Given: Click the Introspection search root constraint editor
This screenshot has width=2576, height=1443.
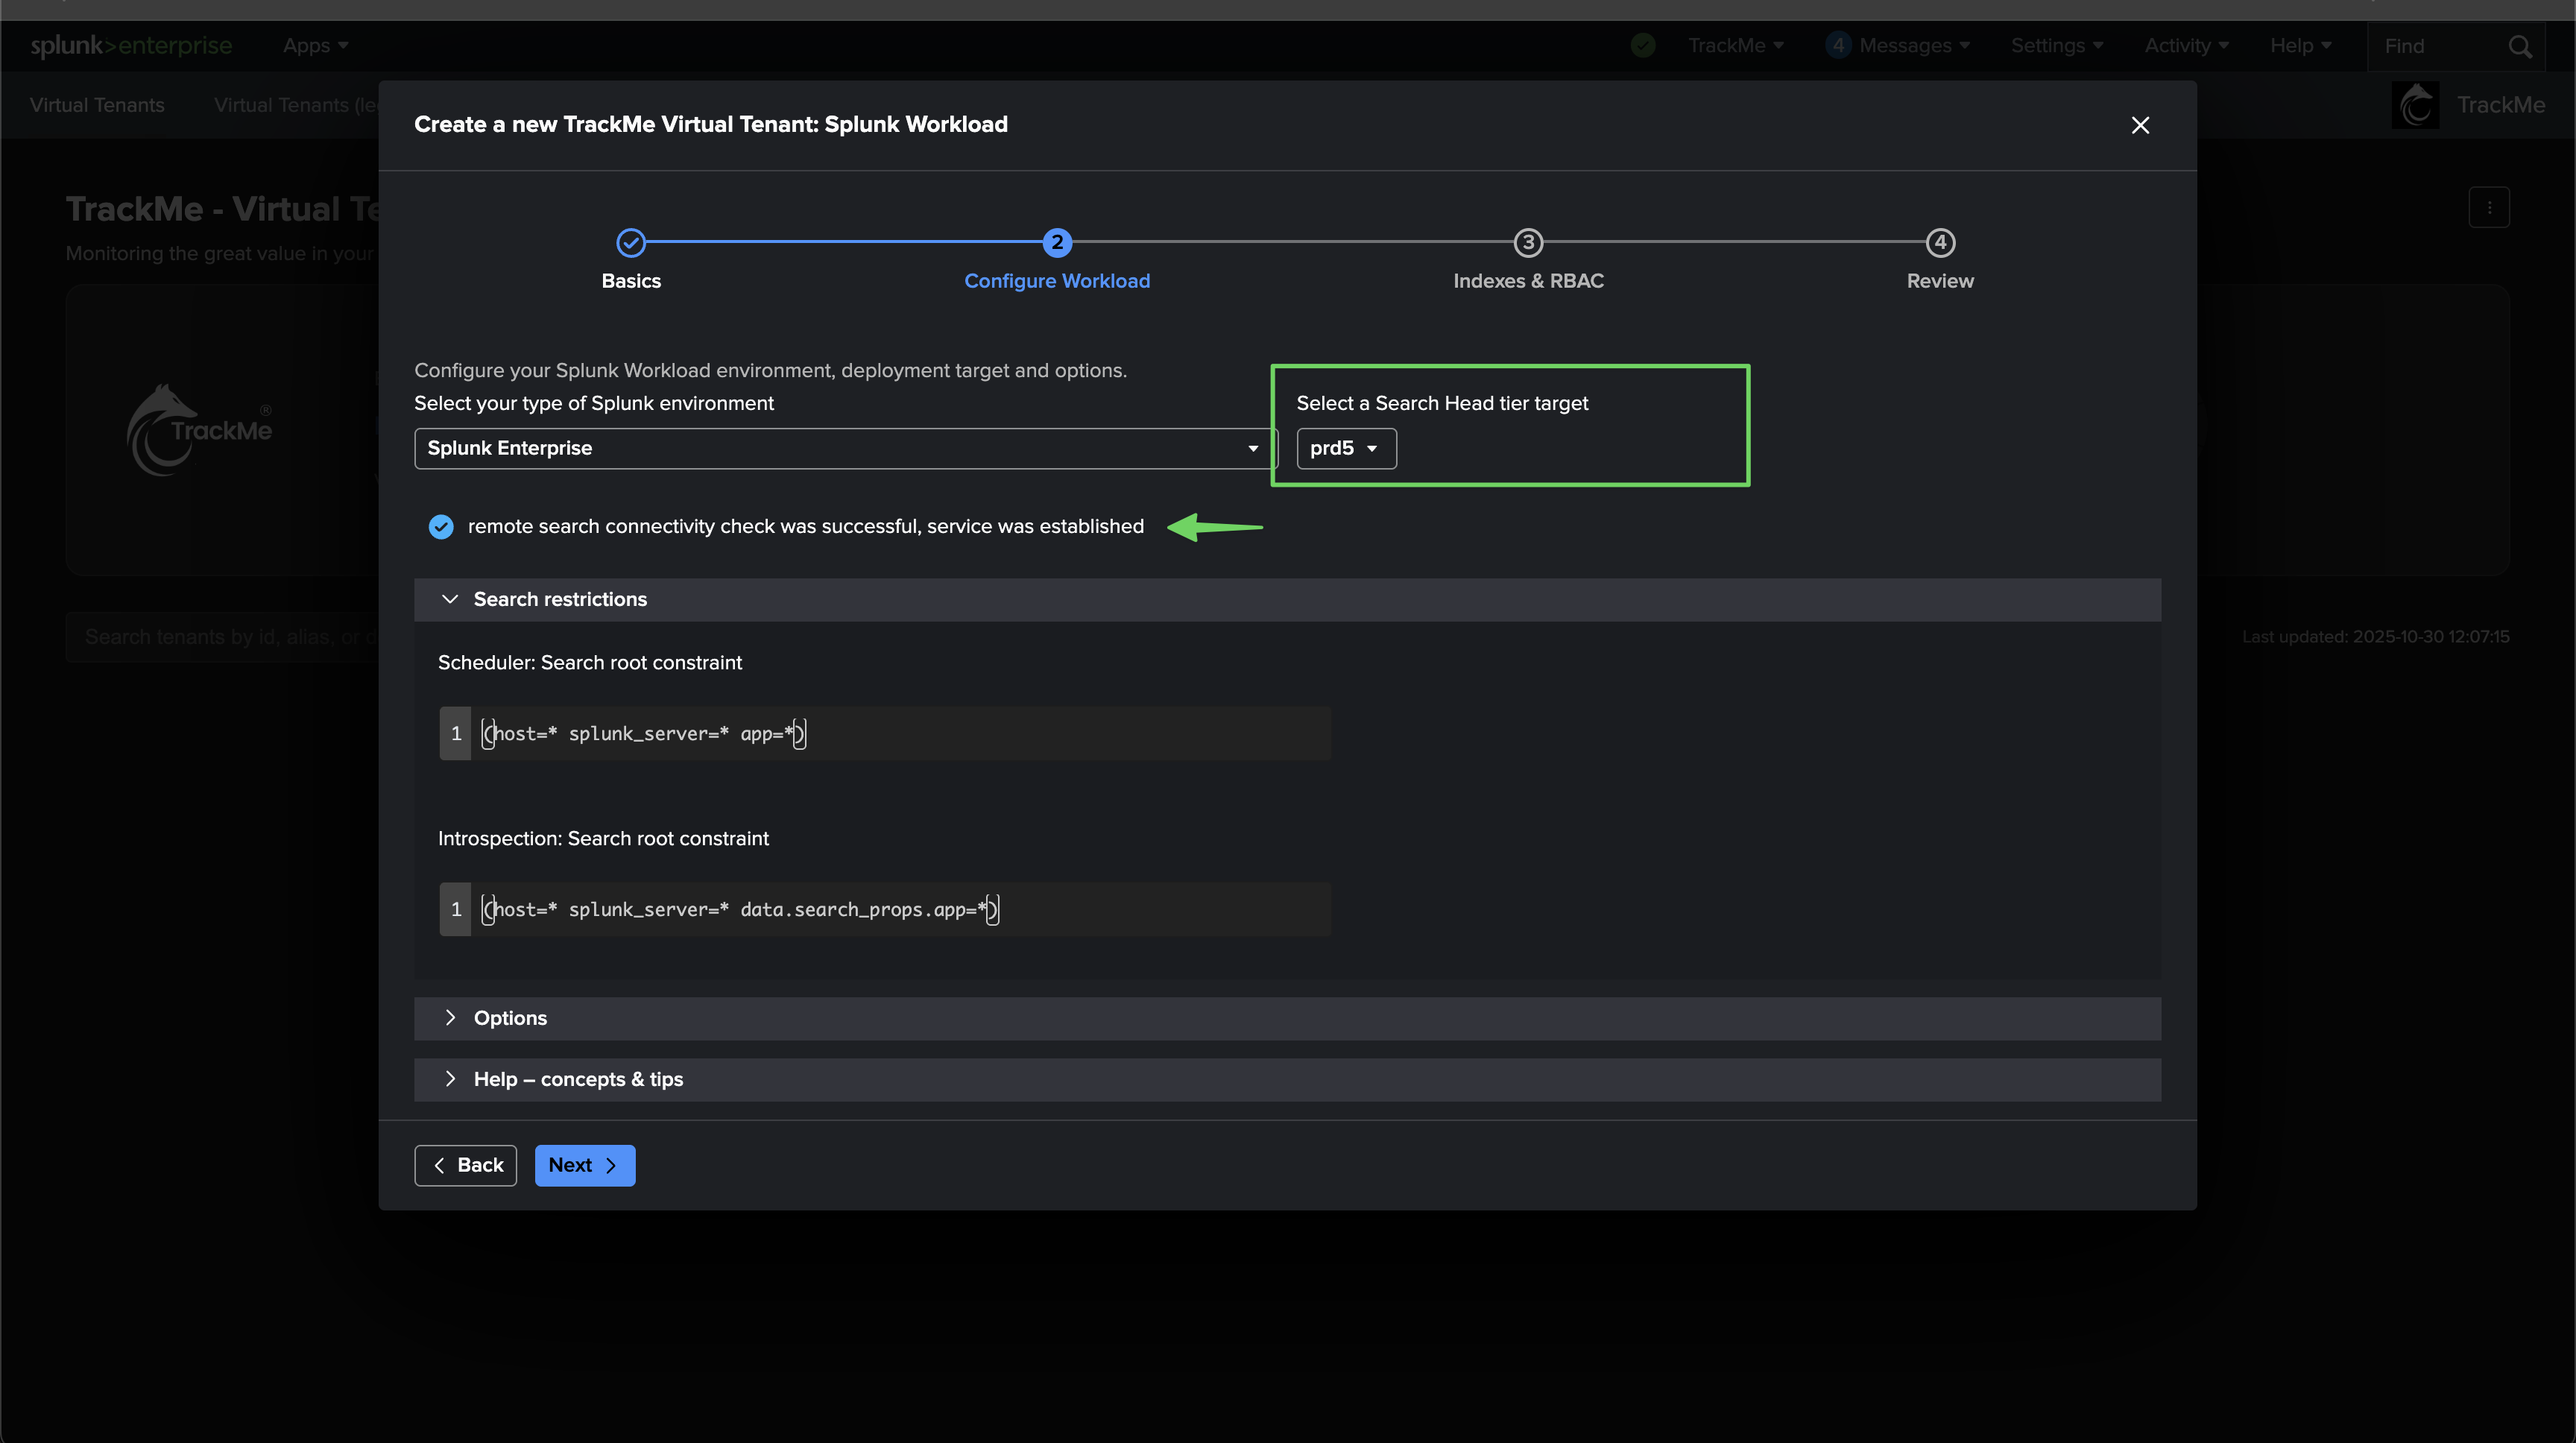Looking at the screenshot, I should click(900, 909).
